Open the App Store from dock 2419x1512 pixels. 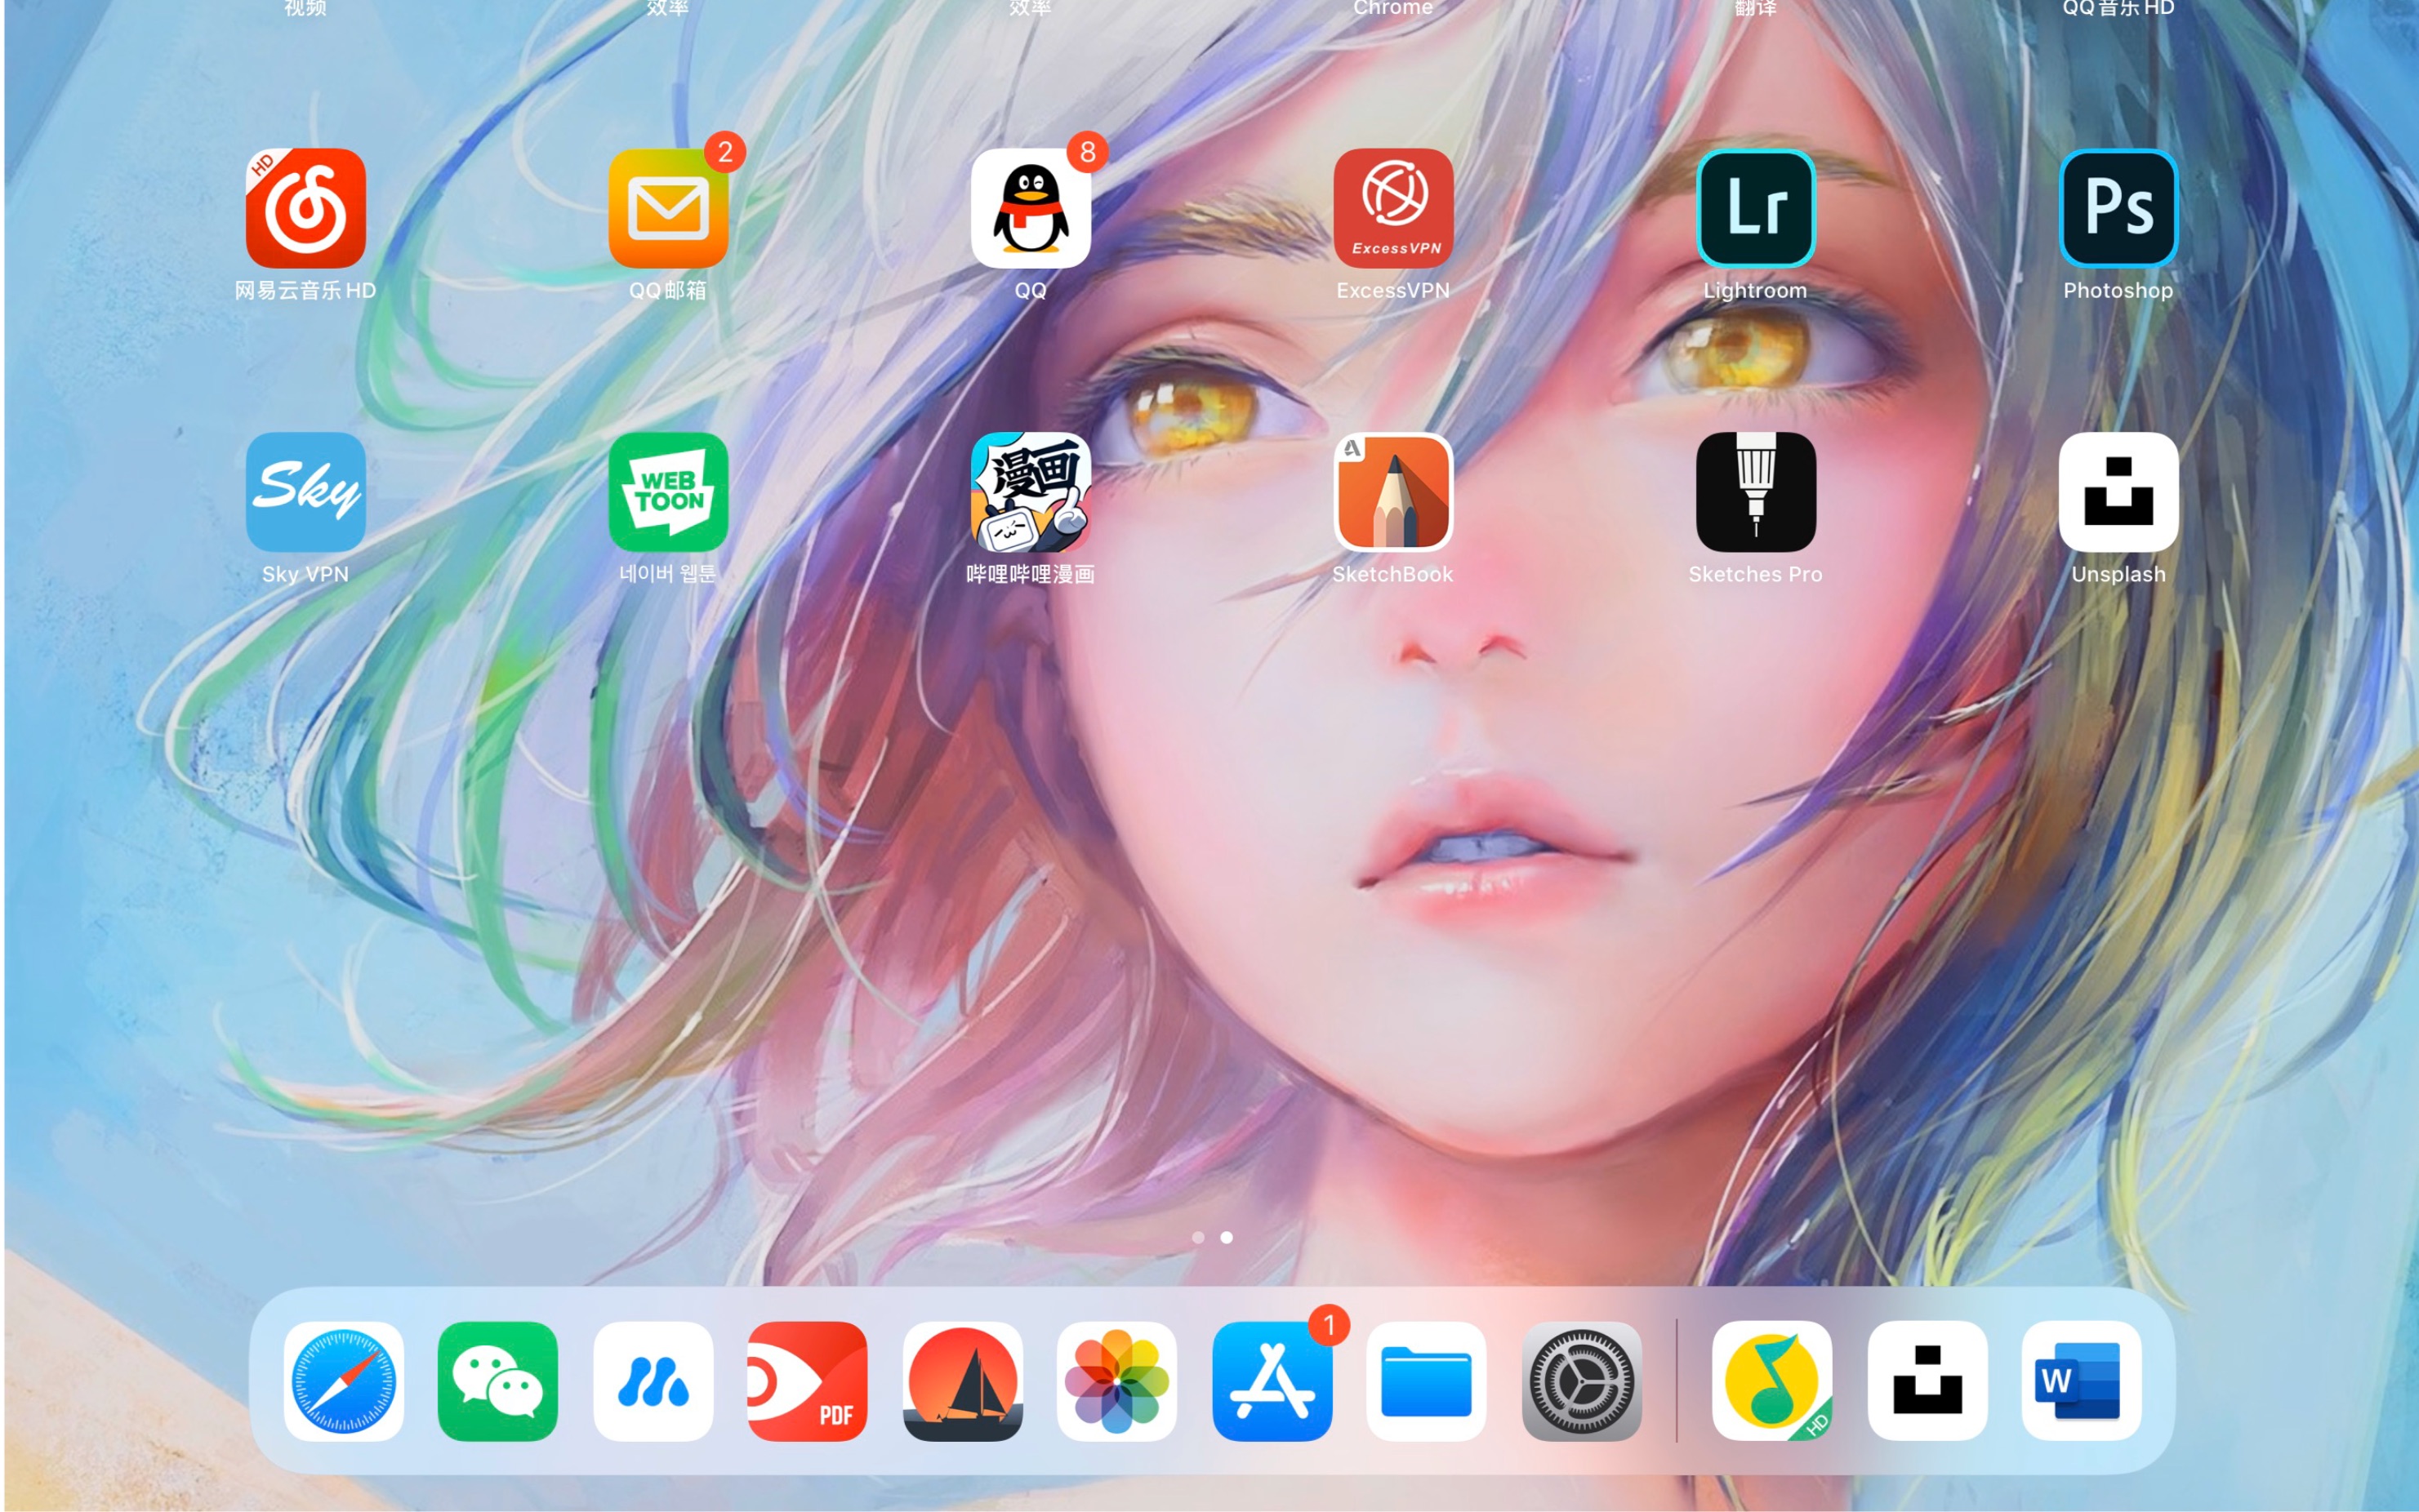[1271, 1381]
